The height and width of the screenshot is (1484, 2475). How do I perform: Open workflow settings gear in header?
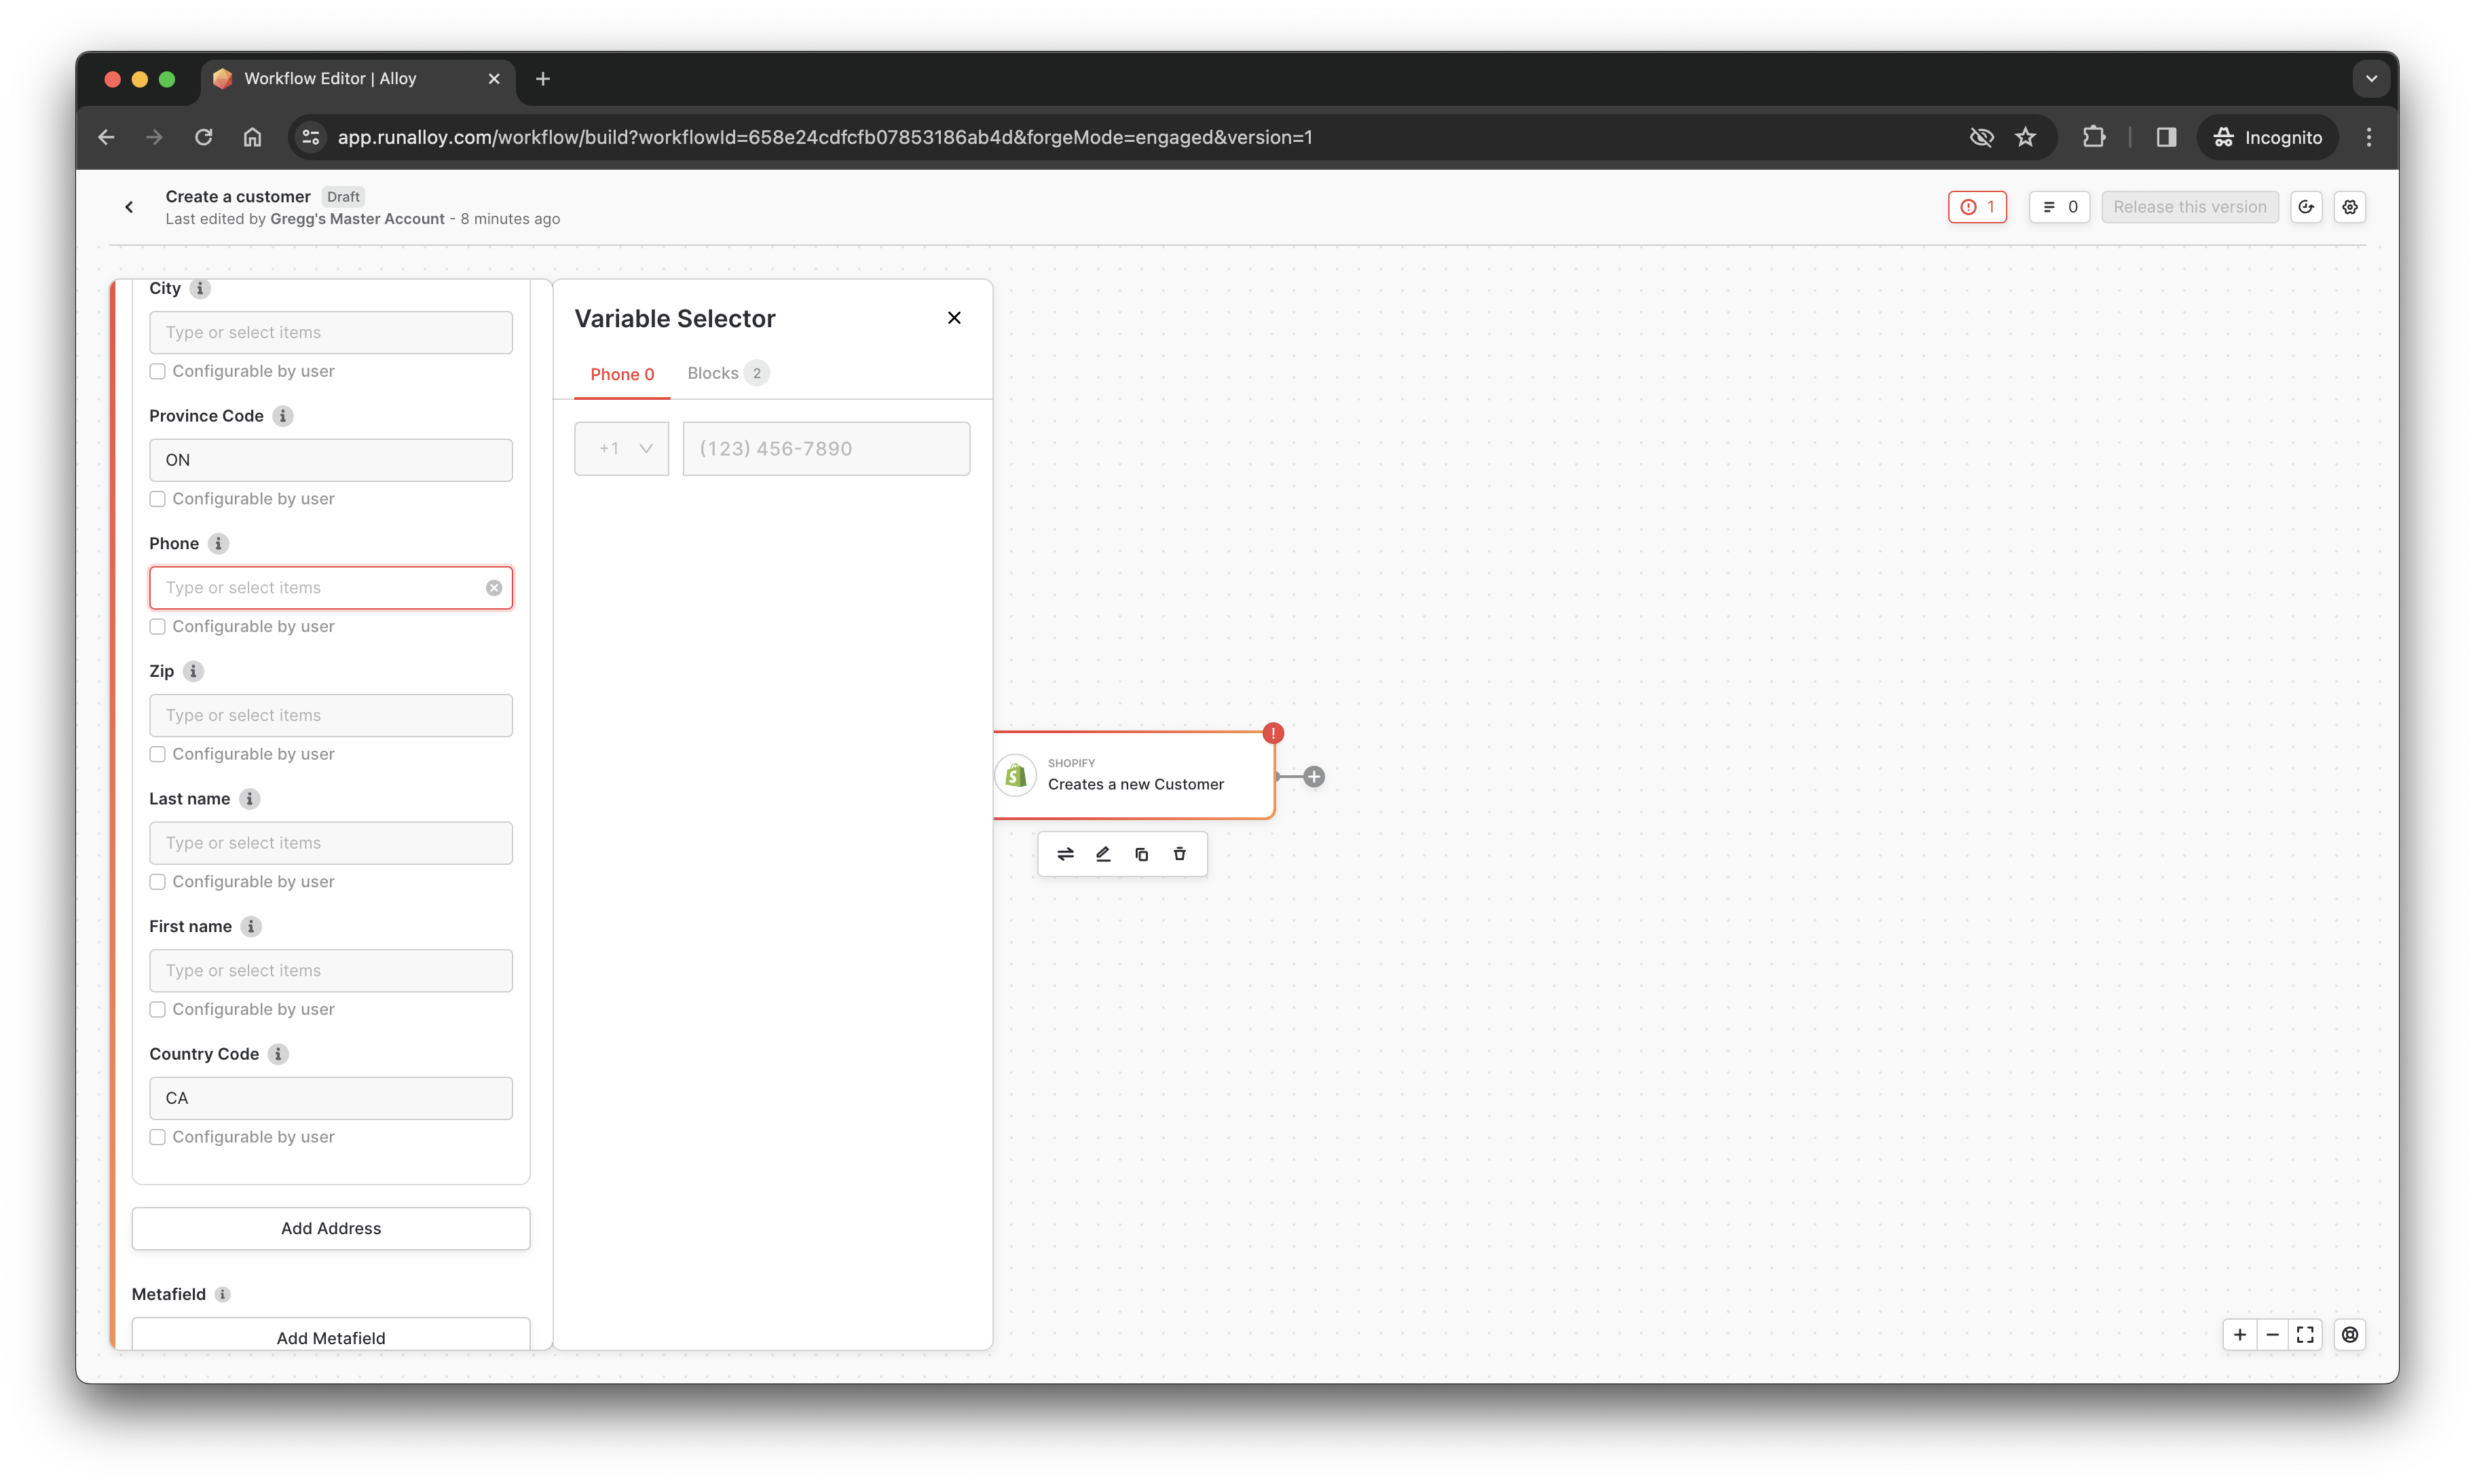click(x=2350, y=207)
